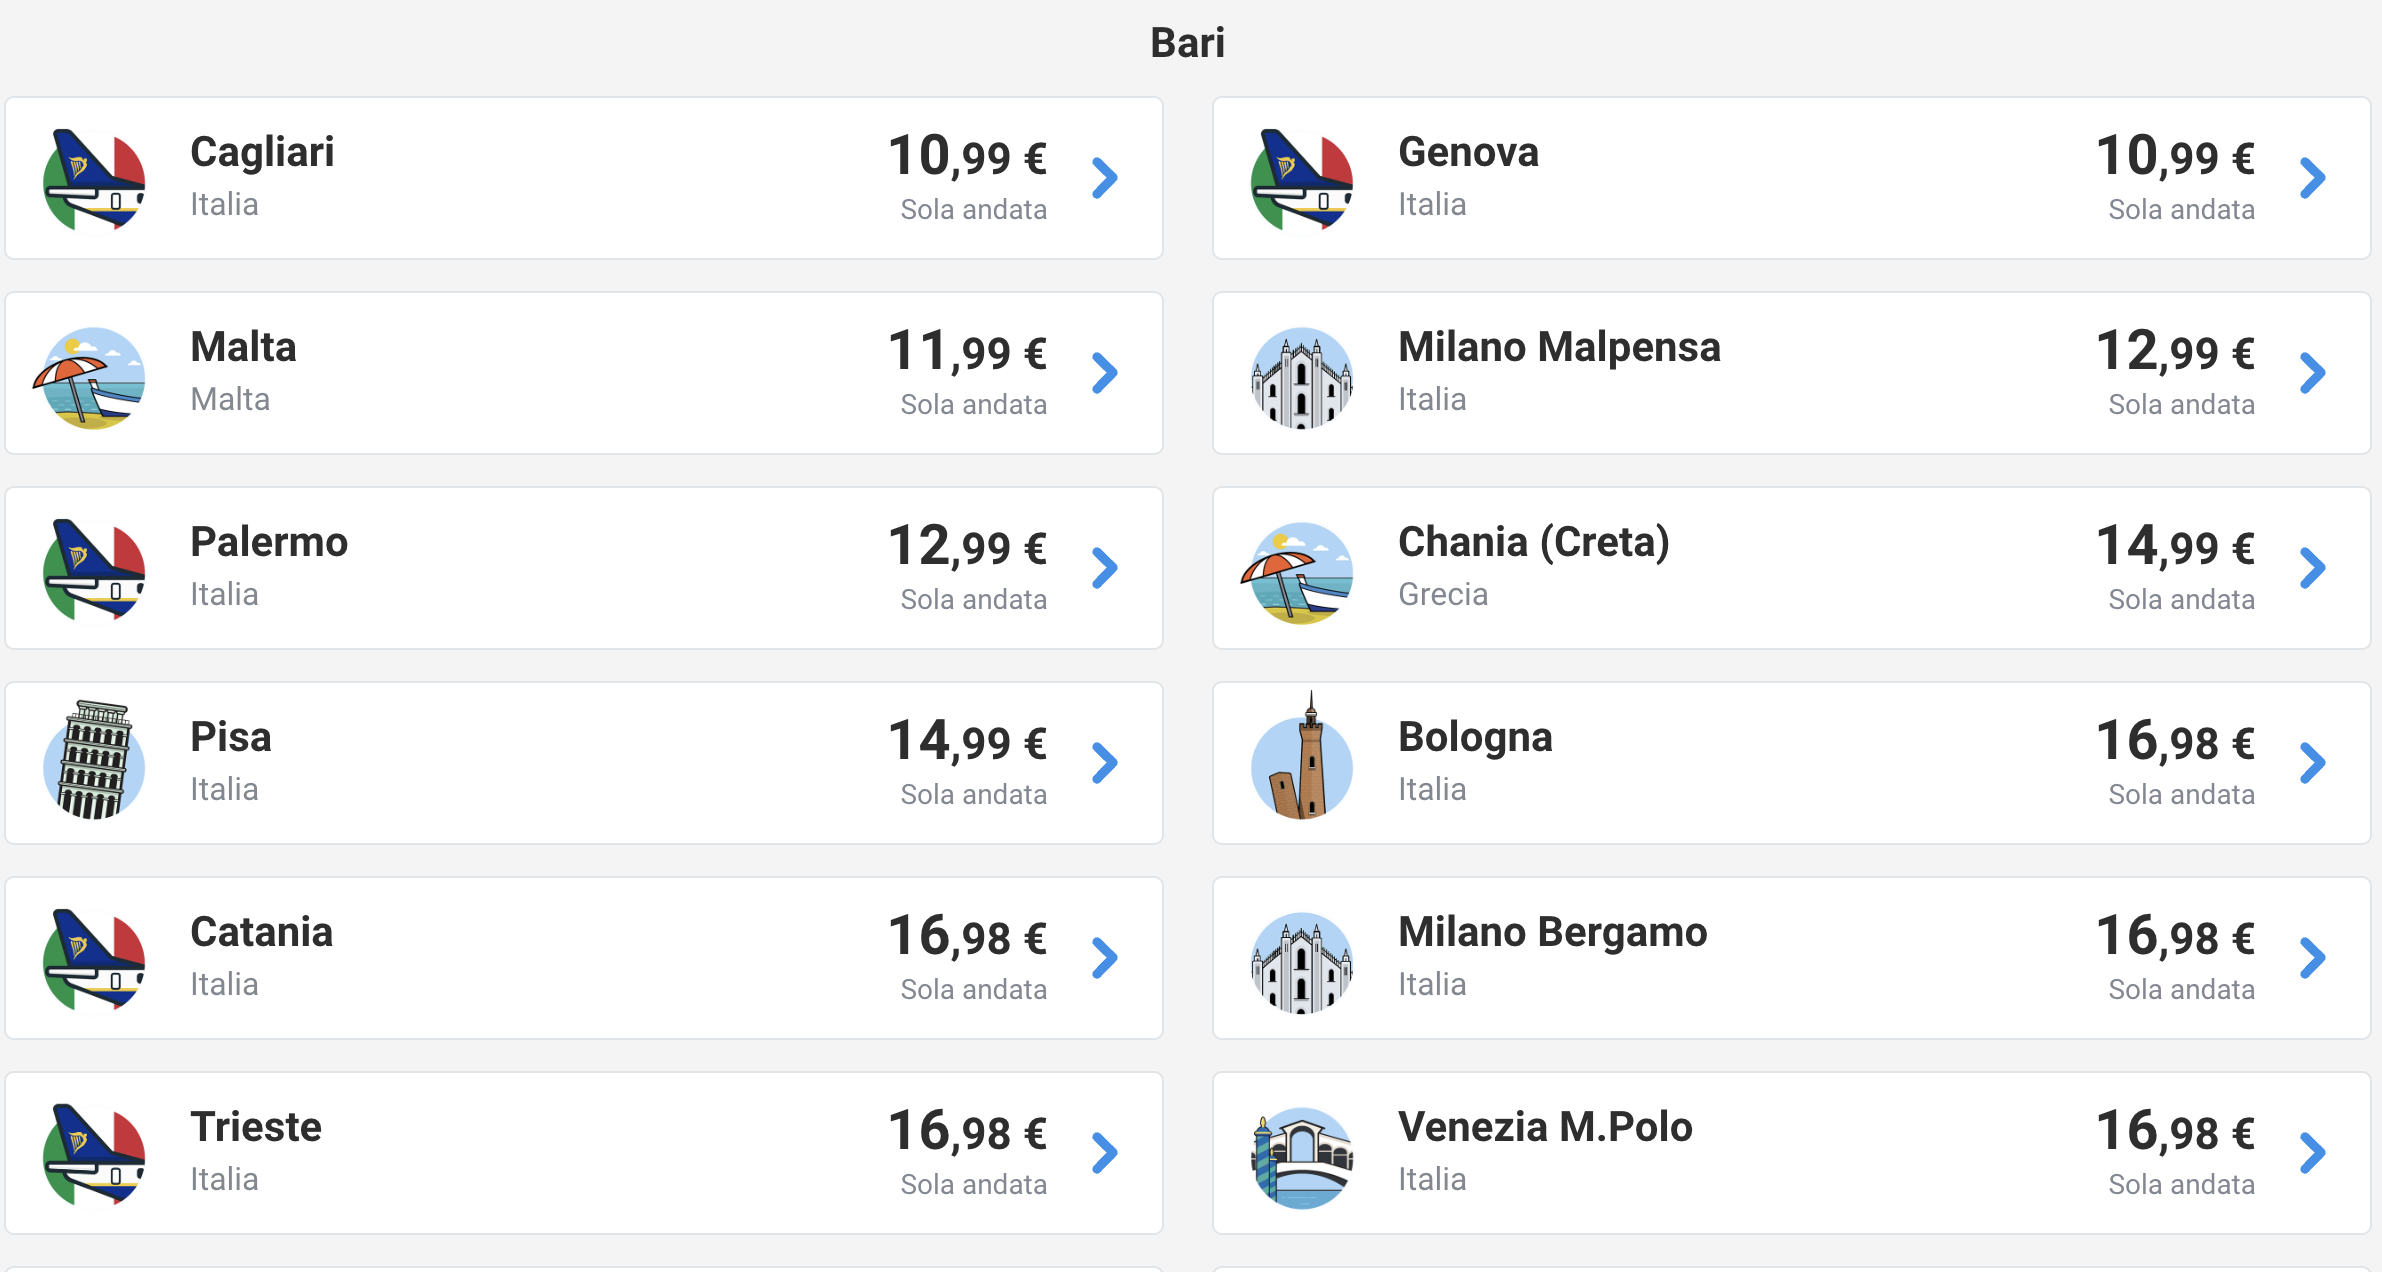Click the Ryanair plane icon beside Genova
2382x1272 pixels.
coord(1301,179)
